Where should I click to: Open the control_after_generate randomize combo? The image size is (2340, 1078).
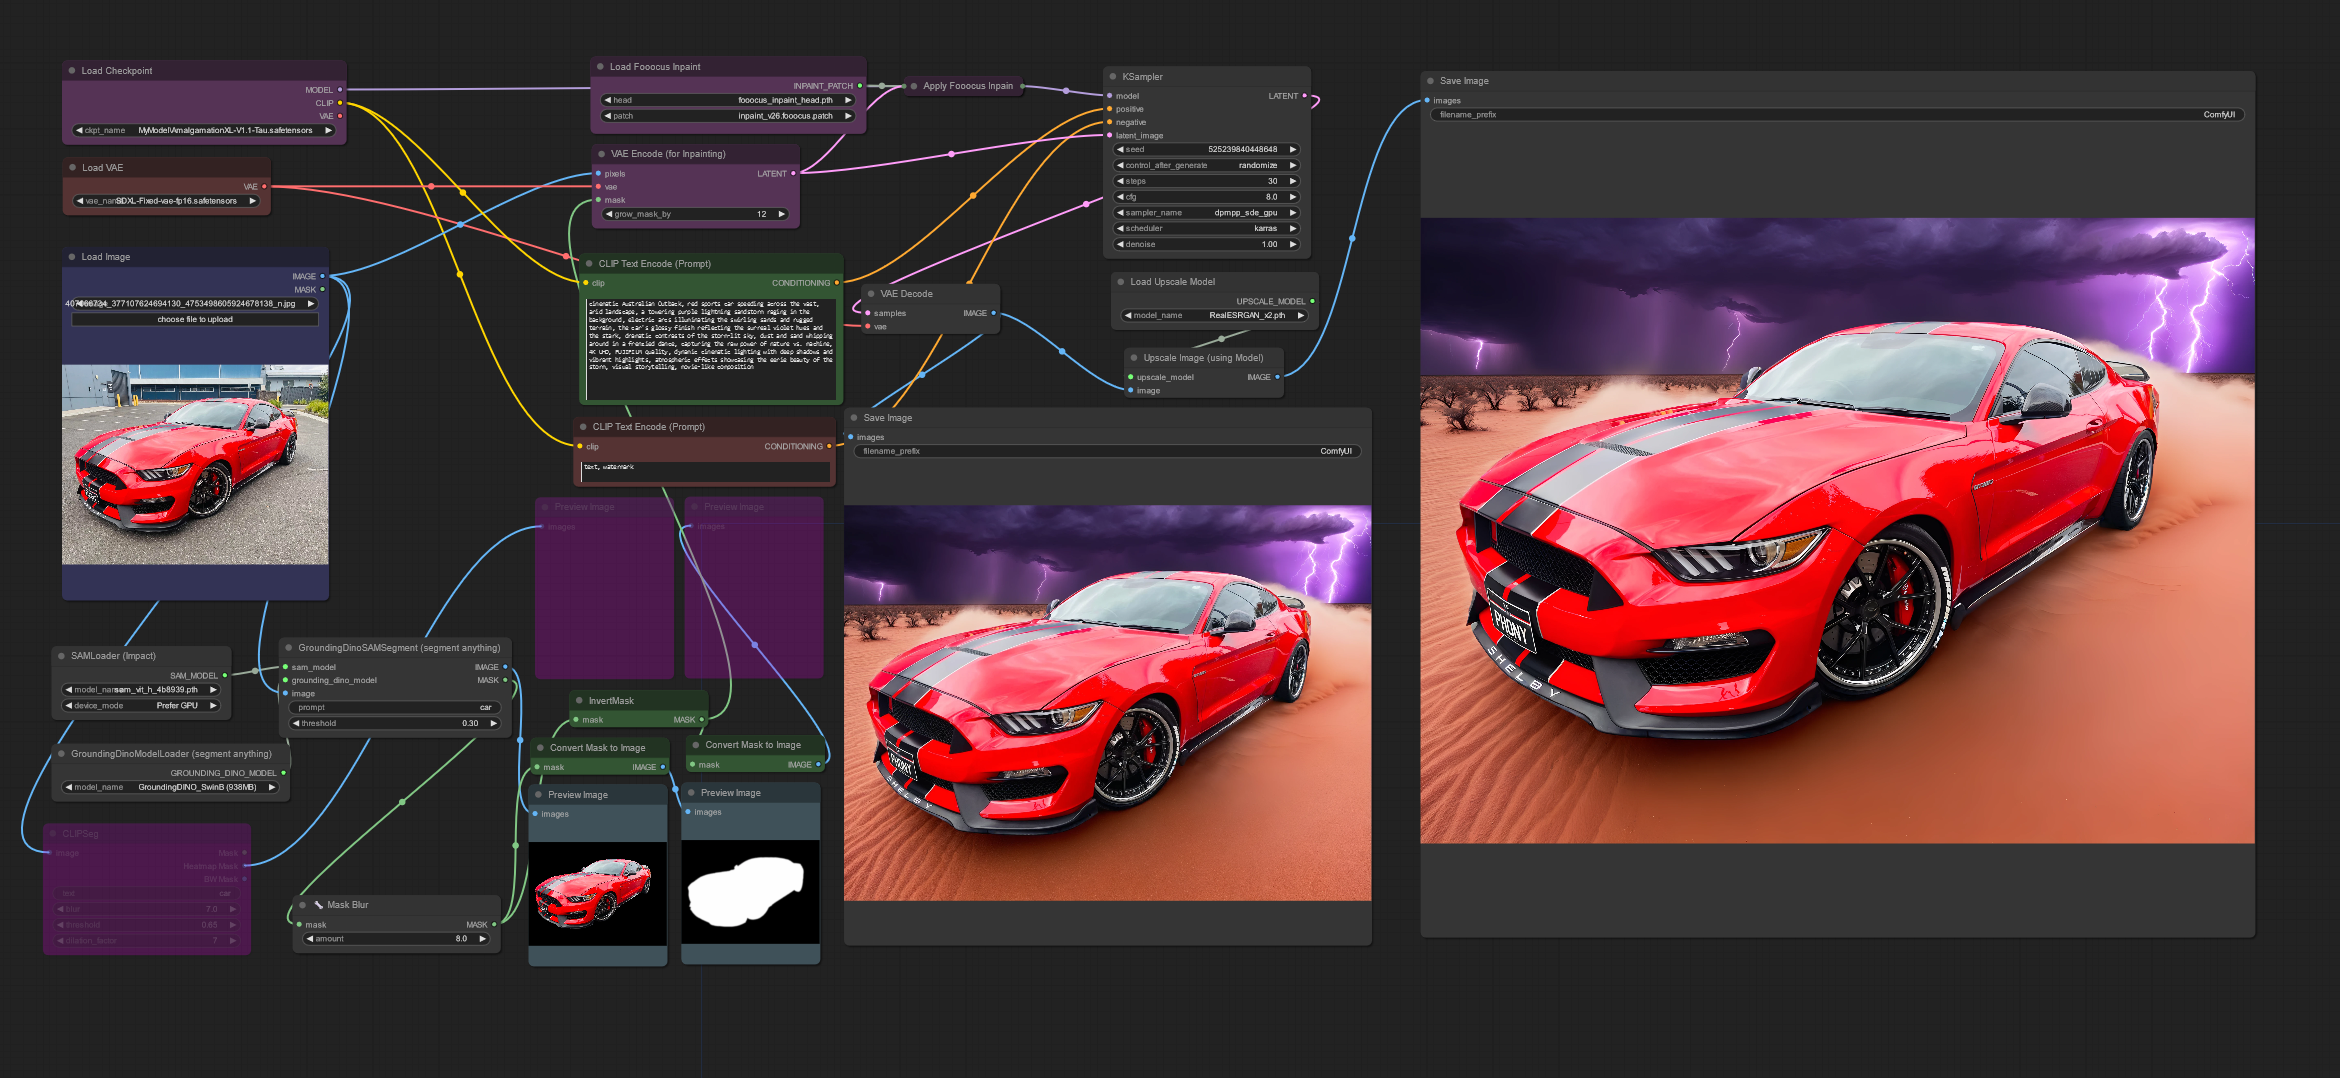(x=1207, y=165)
